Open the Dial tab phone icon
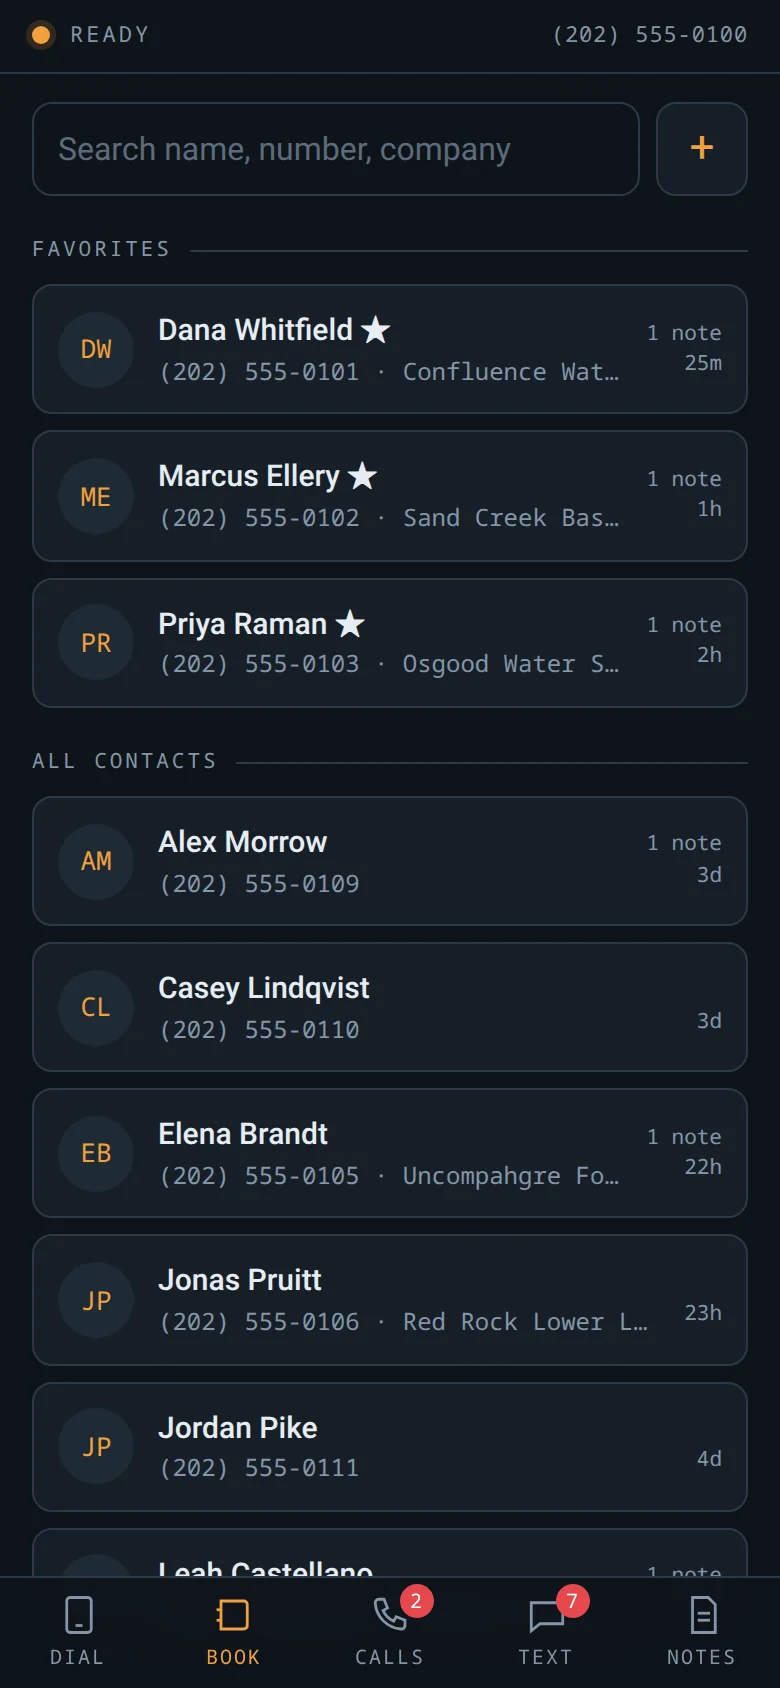This screenshot has height=1688, width=780. coord(78,1615)
